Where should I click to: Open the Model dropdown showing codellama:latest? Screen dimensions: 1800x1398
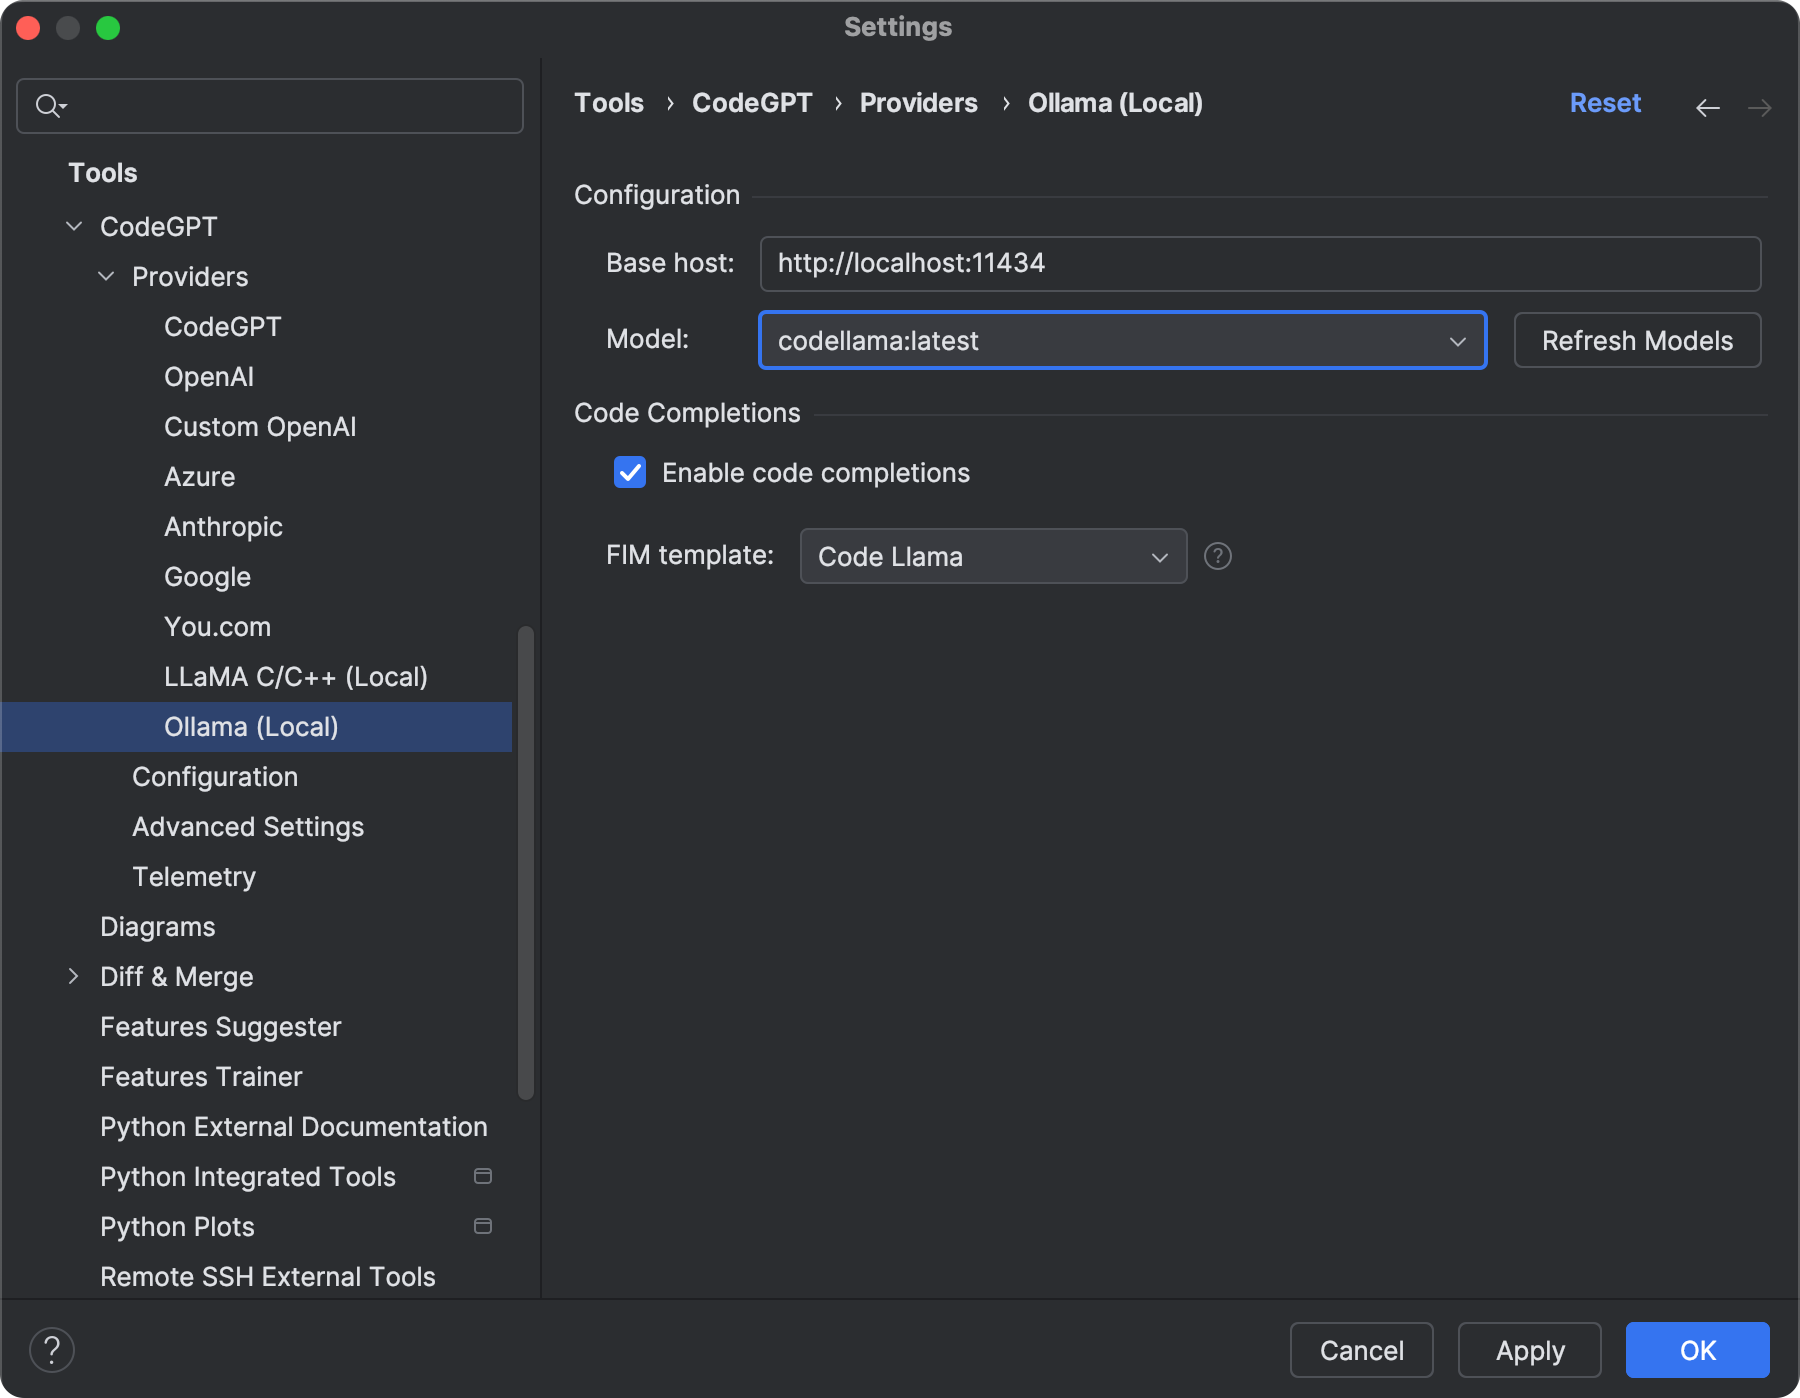click(1122, 341)
